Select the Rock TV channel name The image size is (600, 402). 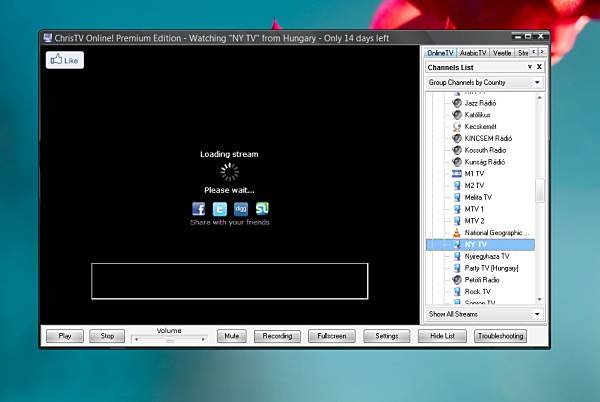[x=477, y=292]
